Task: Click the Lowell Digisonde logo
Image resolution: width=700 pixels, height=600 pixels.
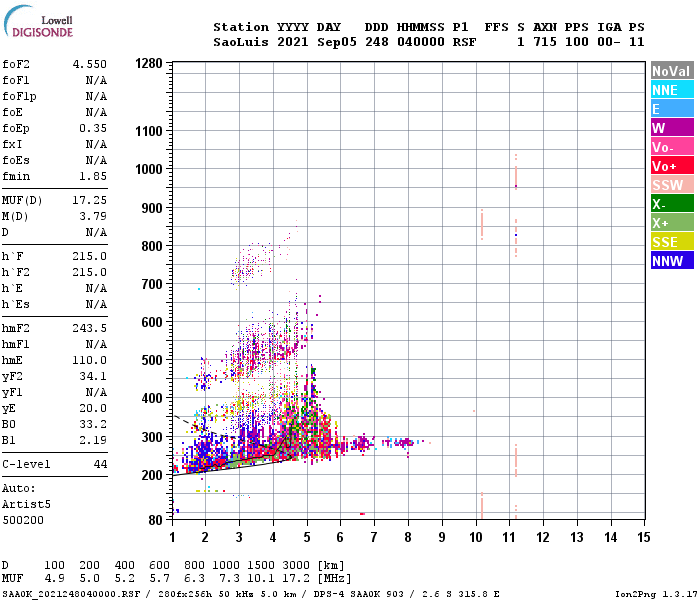Action: [x=38, y=22]
